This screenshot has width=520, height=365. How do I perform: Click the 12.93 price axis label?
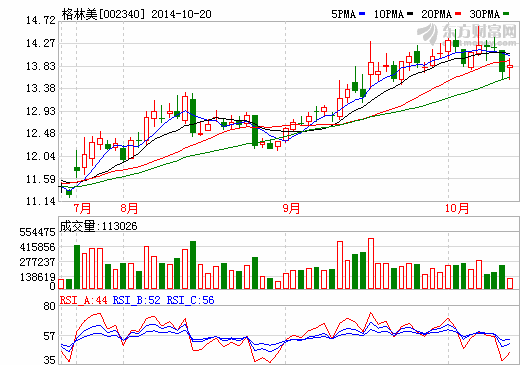click(x=41, y=111)
